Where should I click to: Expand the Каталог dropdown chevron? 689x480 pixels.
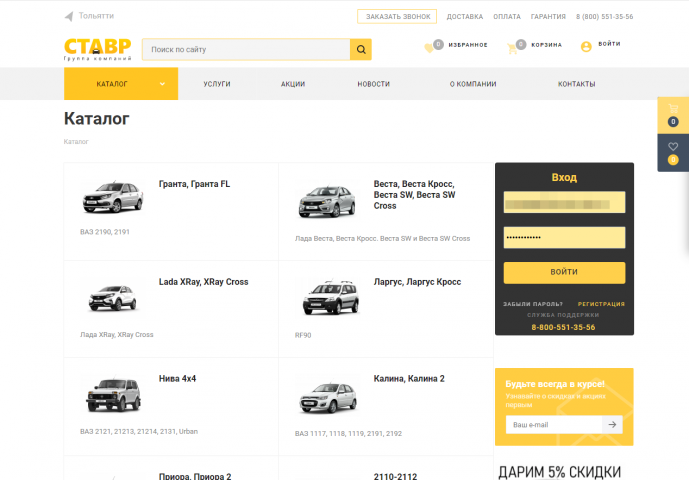coord(162,84)
